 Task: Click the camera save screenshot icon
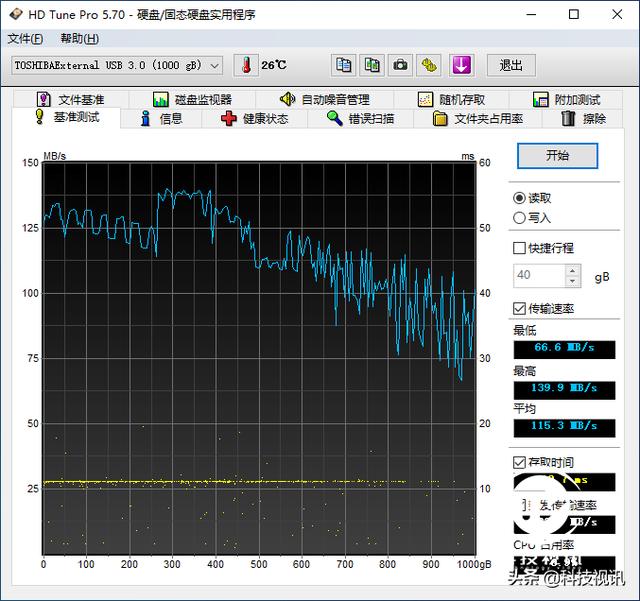pyautogui.click(x=400, y=65)
